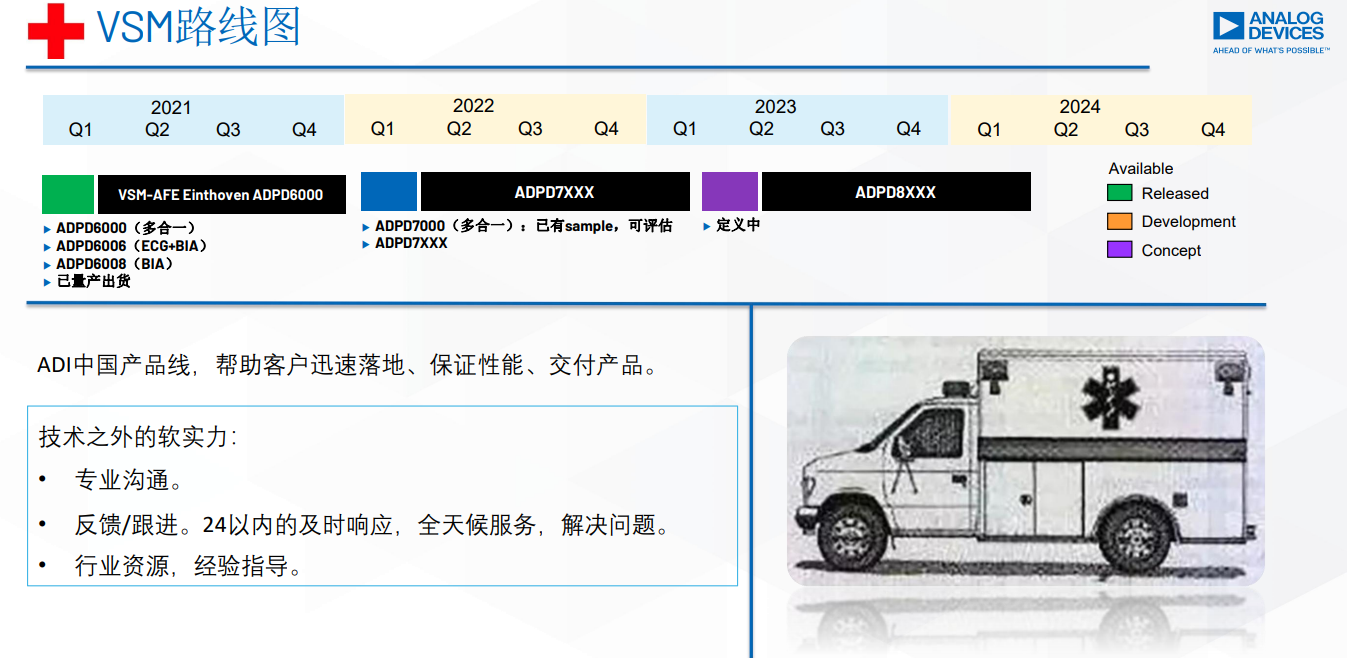Click the Available legend heading
Viewport: 1347px width, 658px height.
click(1141, 169)
